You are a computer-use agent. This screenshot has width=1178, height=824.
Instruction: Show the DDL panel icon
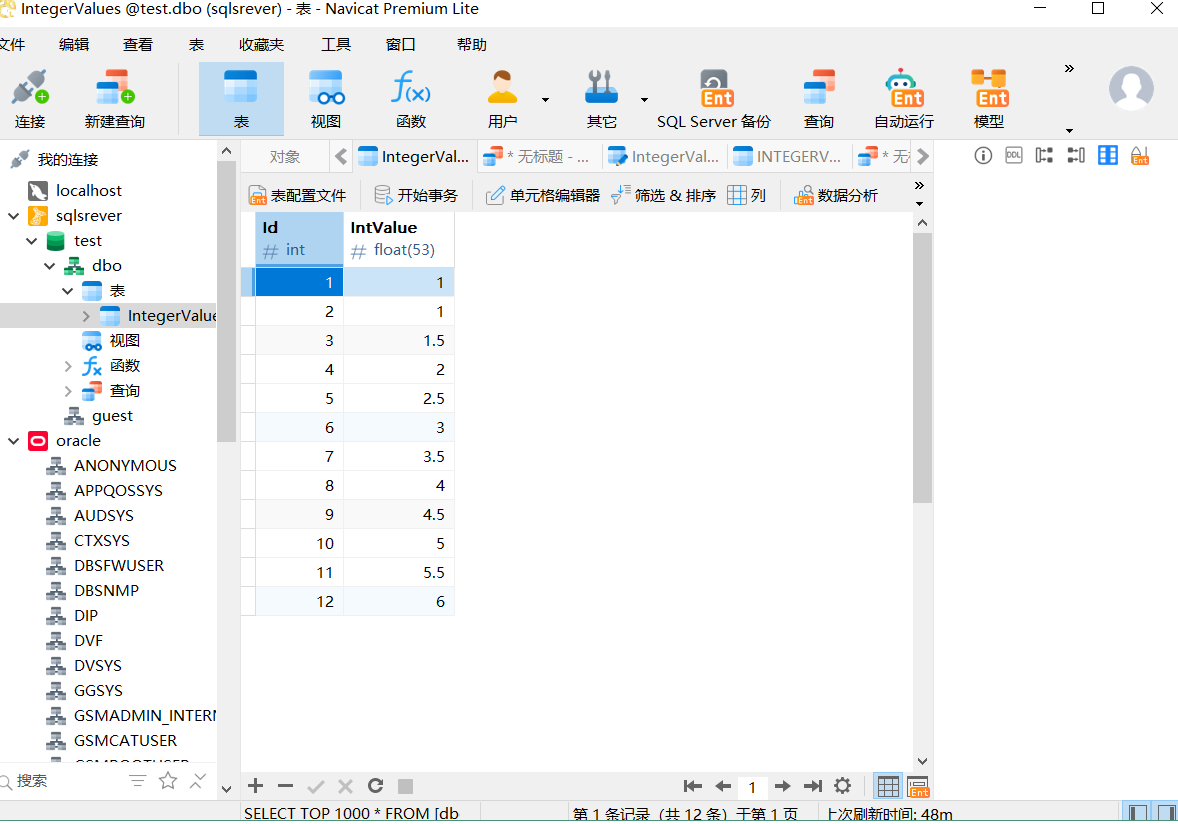(1013, 155)
